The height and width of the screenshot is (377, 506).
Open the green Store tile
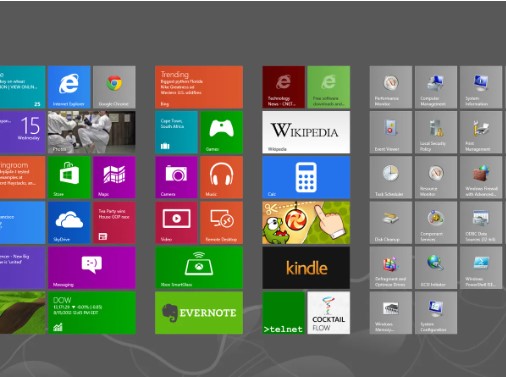point(69,177)
